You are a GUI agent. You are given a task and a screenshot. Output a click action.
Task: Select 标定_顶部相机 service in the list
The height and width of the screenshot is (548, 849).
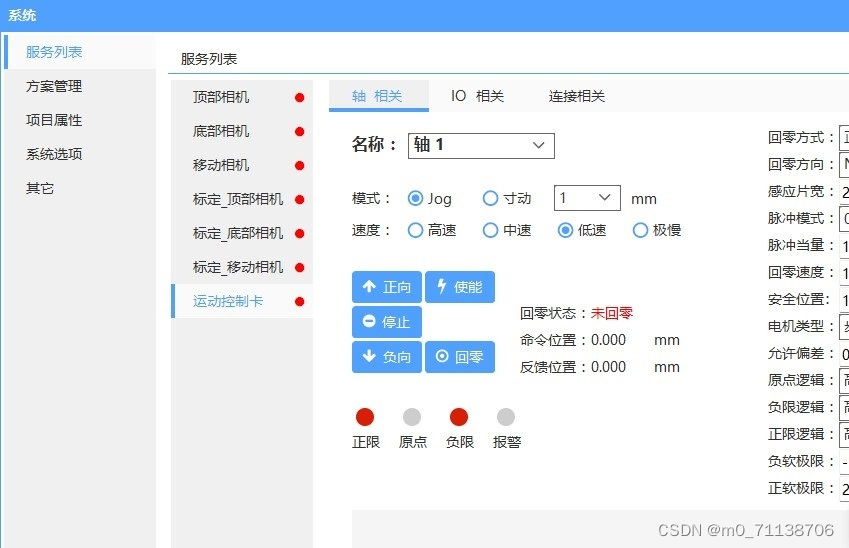coord(242,199)
